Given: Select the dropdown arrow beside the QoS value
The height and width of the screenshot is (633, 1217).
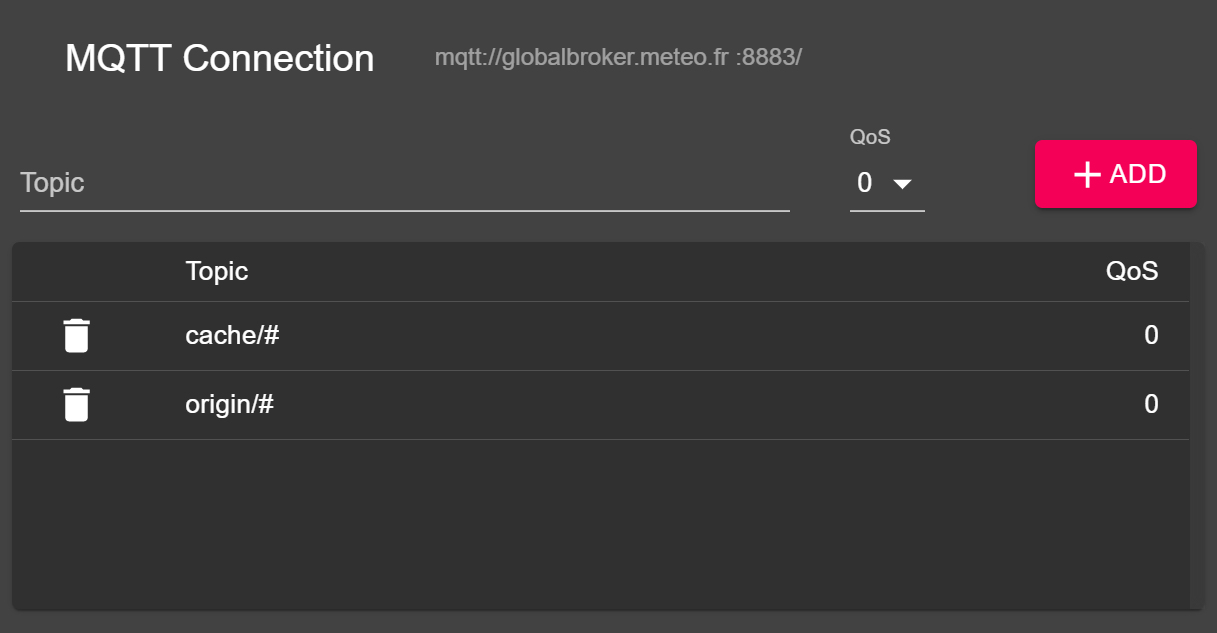Looking at the screenshot, I should point(903,184).
